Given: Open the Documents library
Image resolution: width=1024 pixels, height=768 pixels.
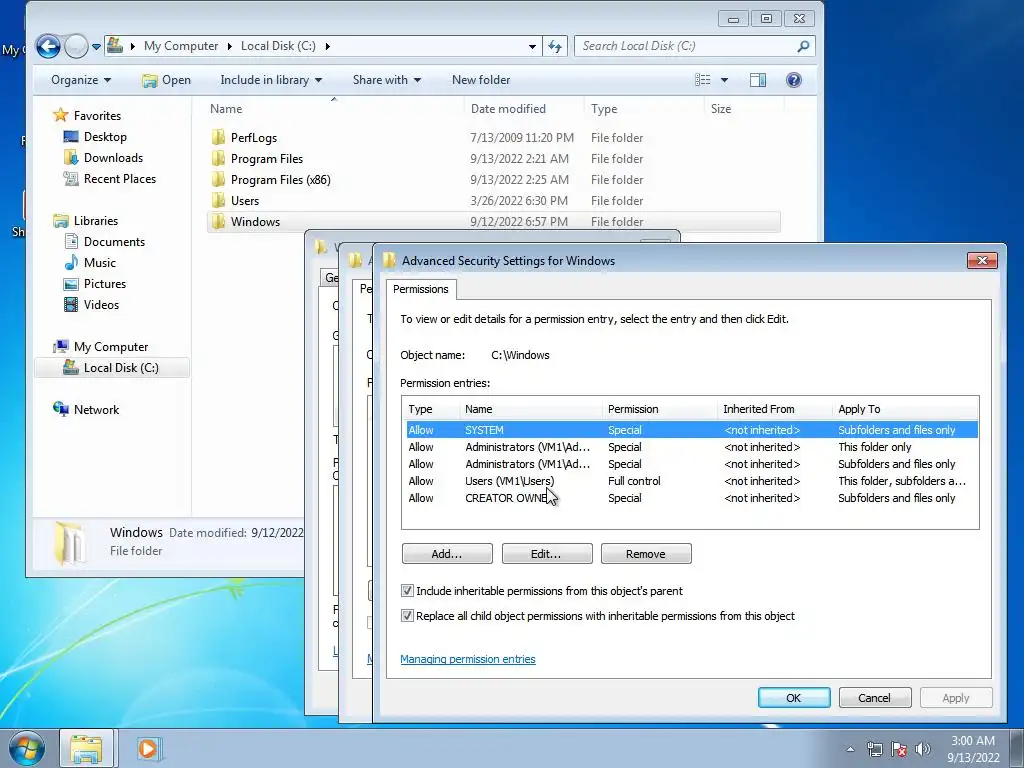Looking at the screenshot, I should point(114,242).
